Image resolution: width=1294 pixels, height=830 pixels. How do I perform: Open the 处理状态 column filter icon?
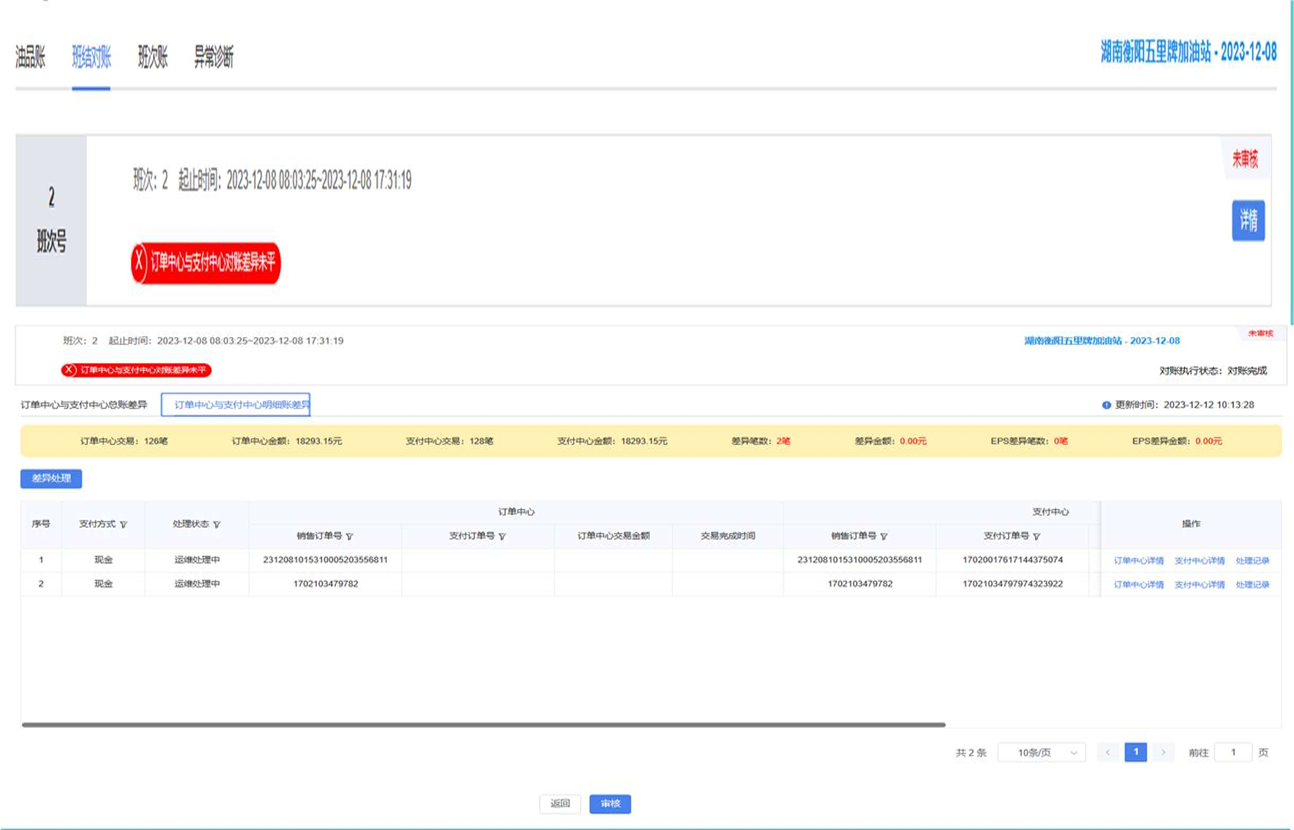pos(217,524)
